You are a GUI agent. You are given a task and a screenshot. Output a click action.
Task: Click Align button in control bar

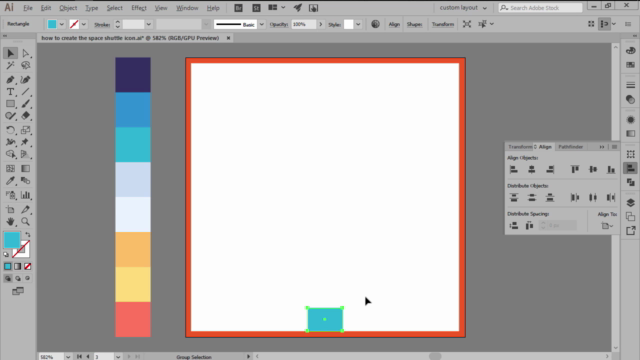[x=394, y=24]
